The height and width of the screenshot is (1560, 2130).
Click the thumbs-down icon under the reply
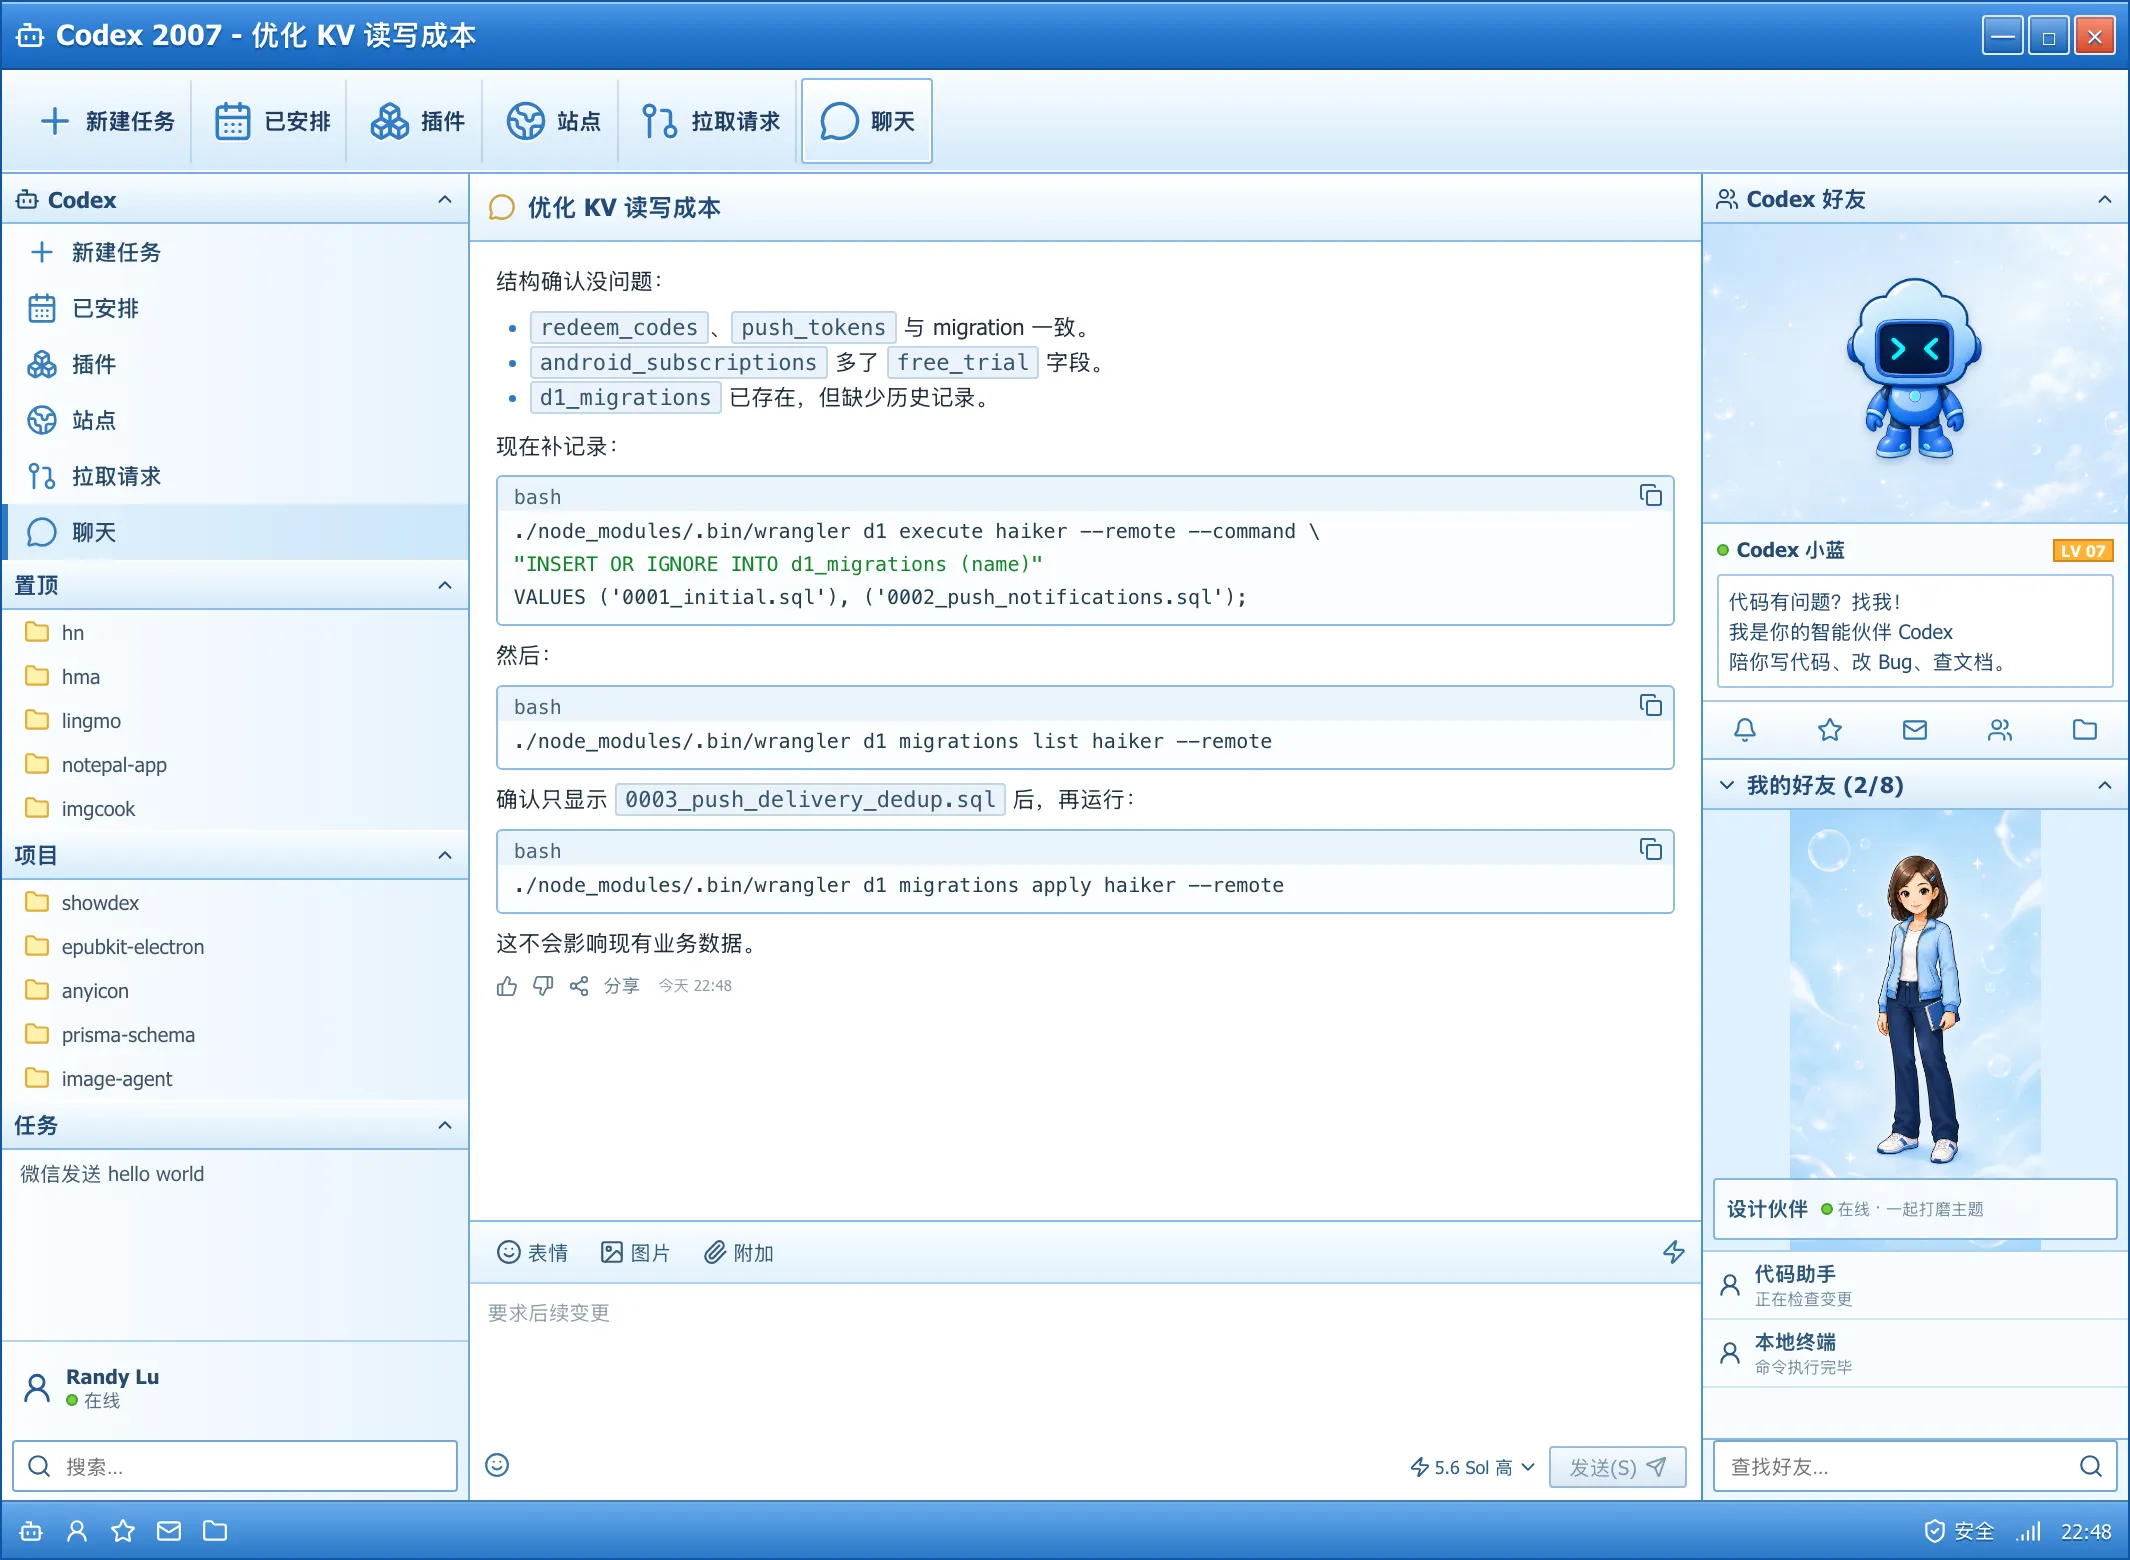tap(543, 986)
